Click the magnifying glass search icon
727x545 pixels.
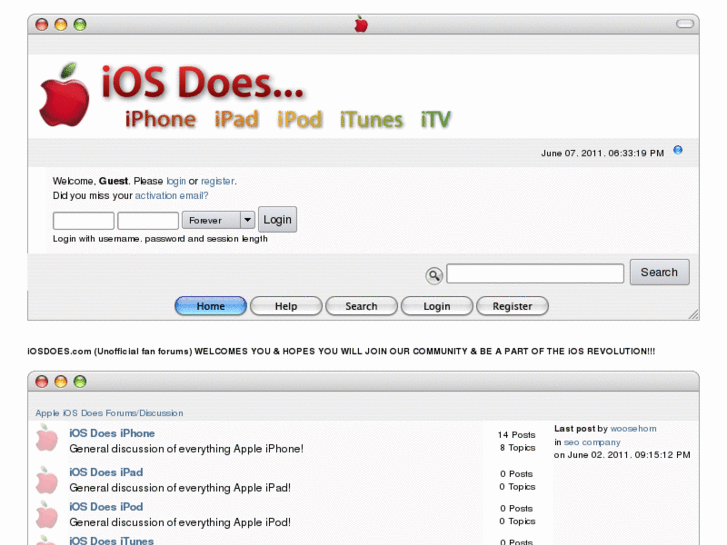tap(434, 276)
